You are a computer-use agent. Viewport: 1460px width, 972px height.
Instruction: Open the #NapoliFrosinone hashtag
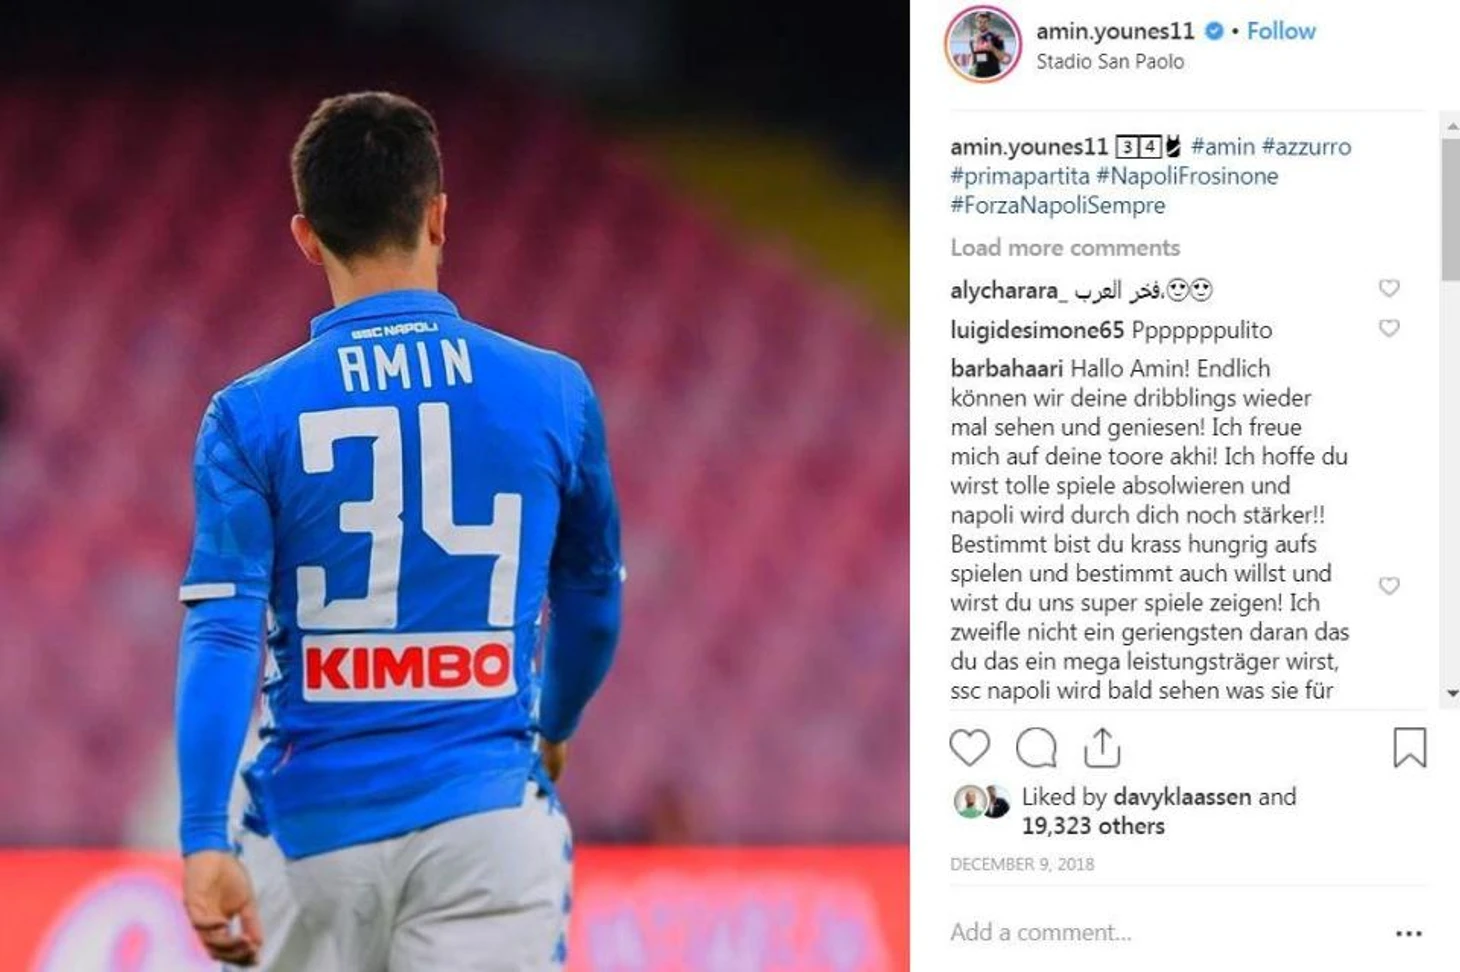tap(1187, 176)
